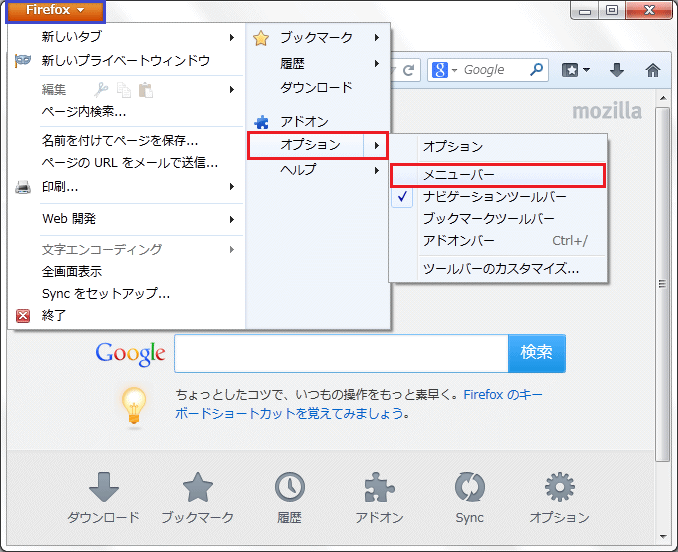Click the cut scissors icon in 編集 row
This screenshot has height=552, width=678.
click(101, 89)
